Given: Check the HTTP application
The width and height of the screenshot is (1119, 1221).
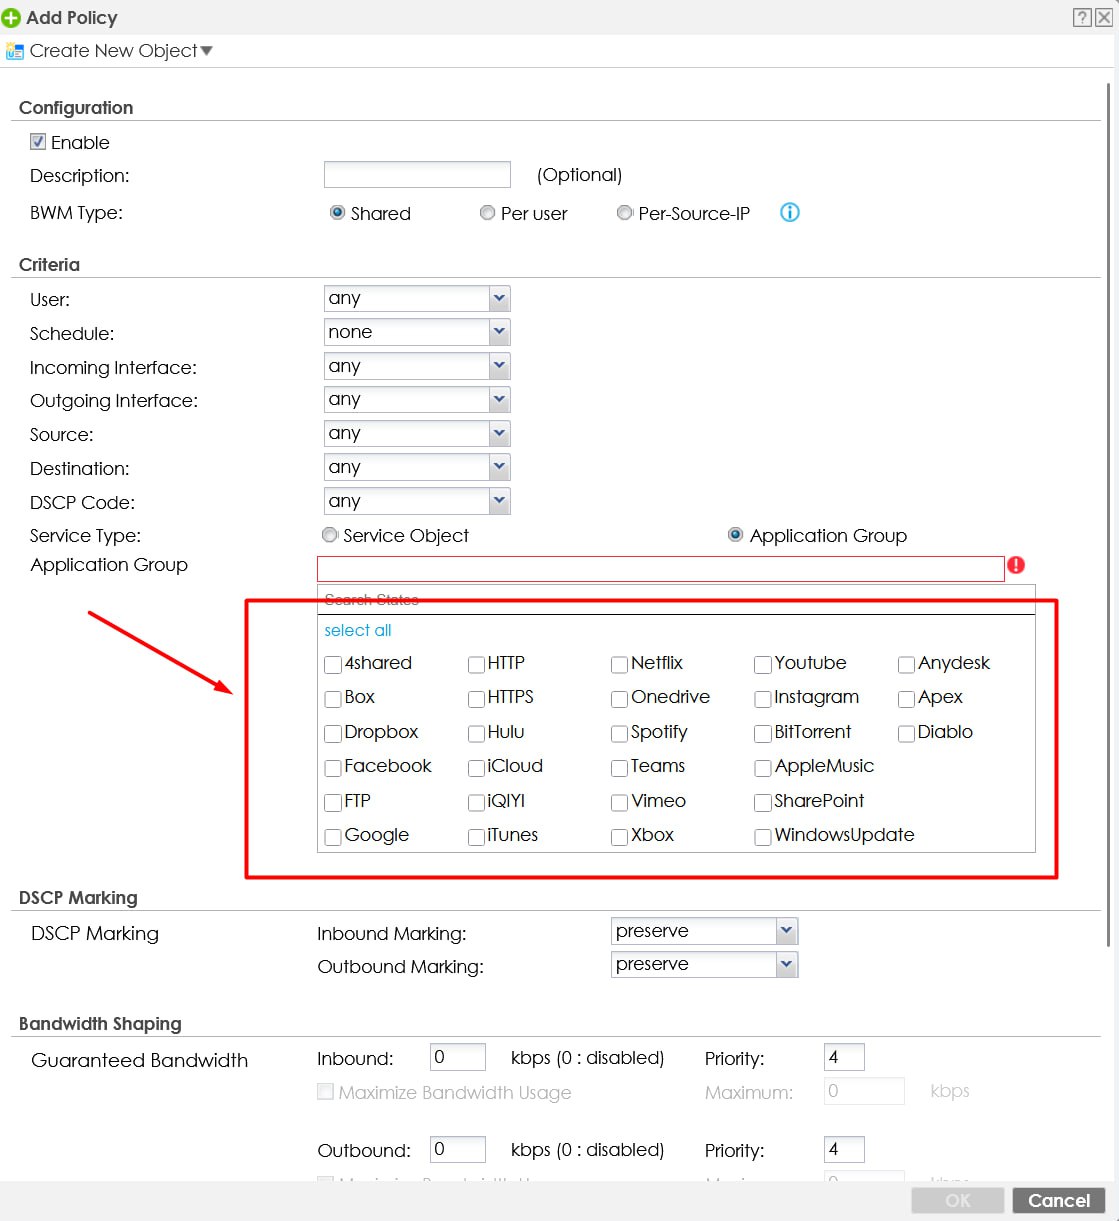Looking at the screenshot, I should [476, 665].
